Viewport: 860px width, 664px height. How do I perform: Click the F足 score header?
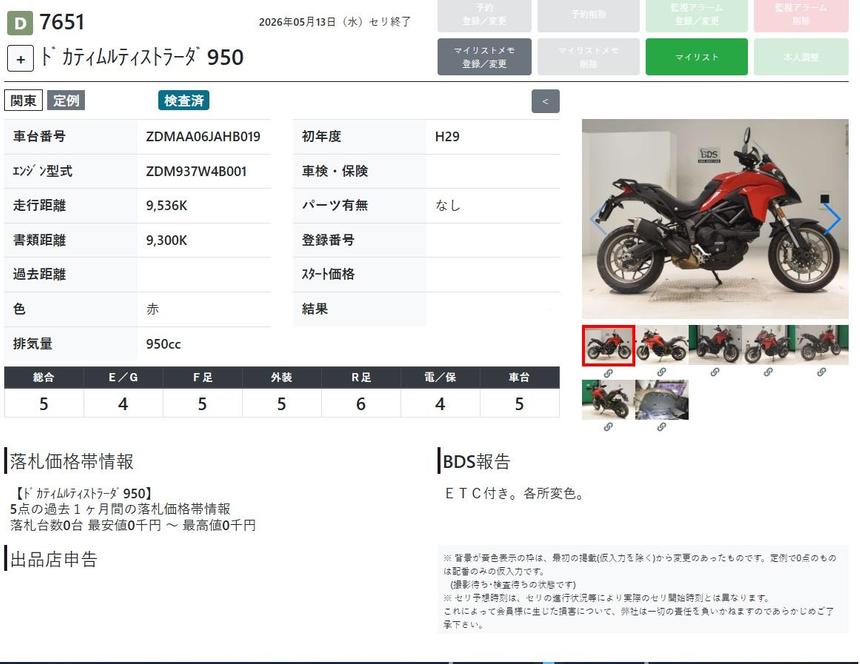[x=202, y=378]
